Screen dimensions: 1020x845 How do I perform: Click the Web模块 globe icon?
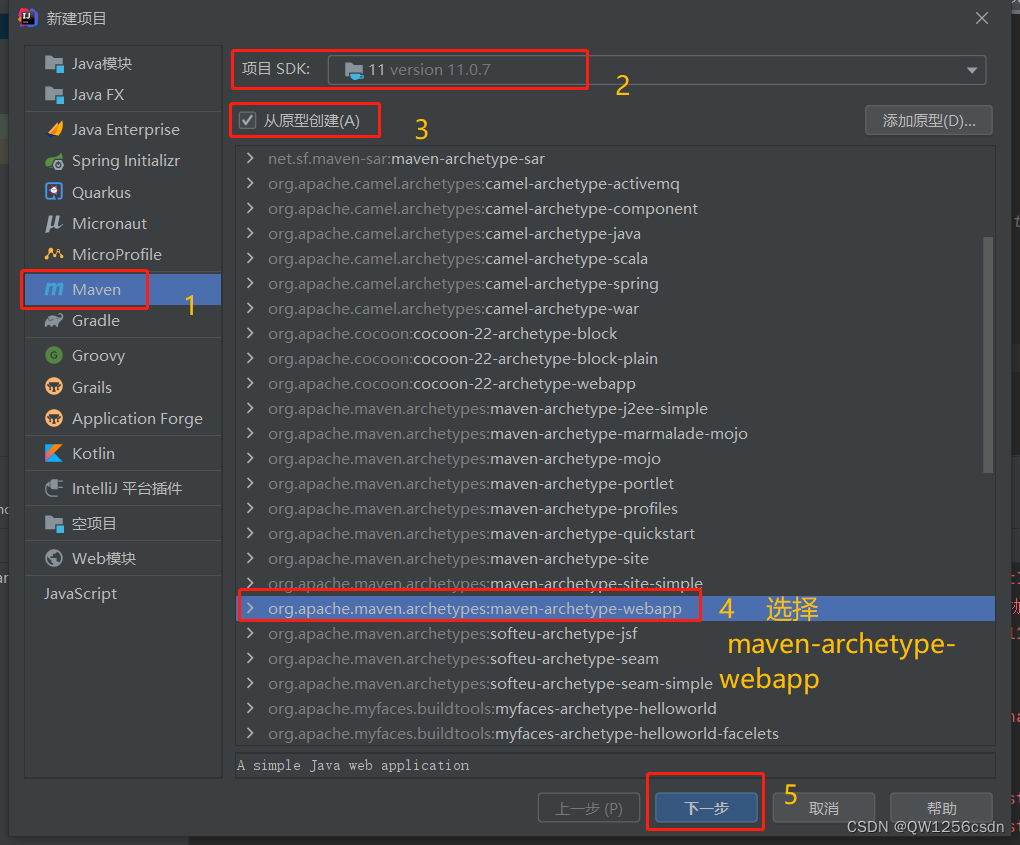54,558
